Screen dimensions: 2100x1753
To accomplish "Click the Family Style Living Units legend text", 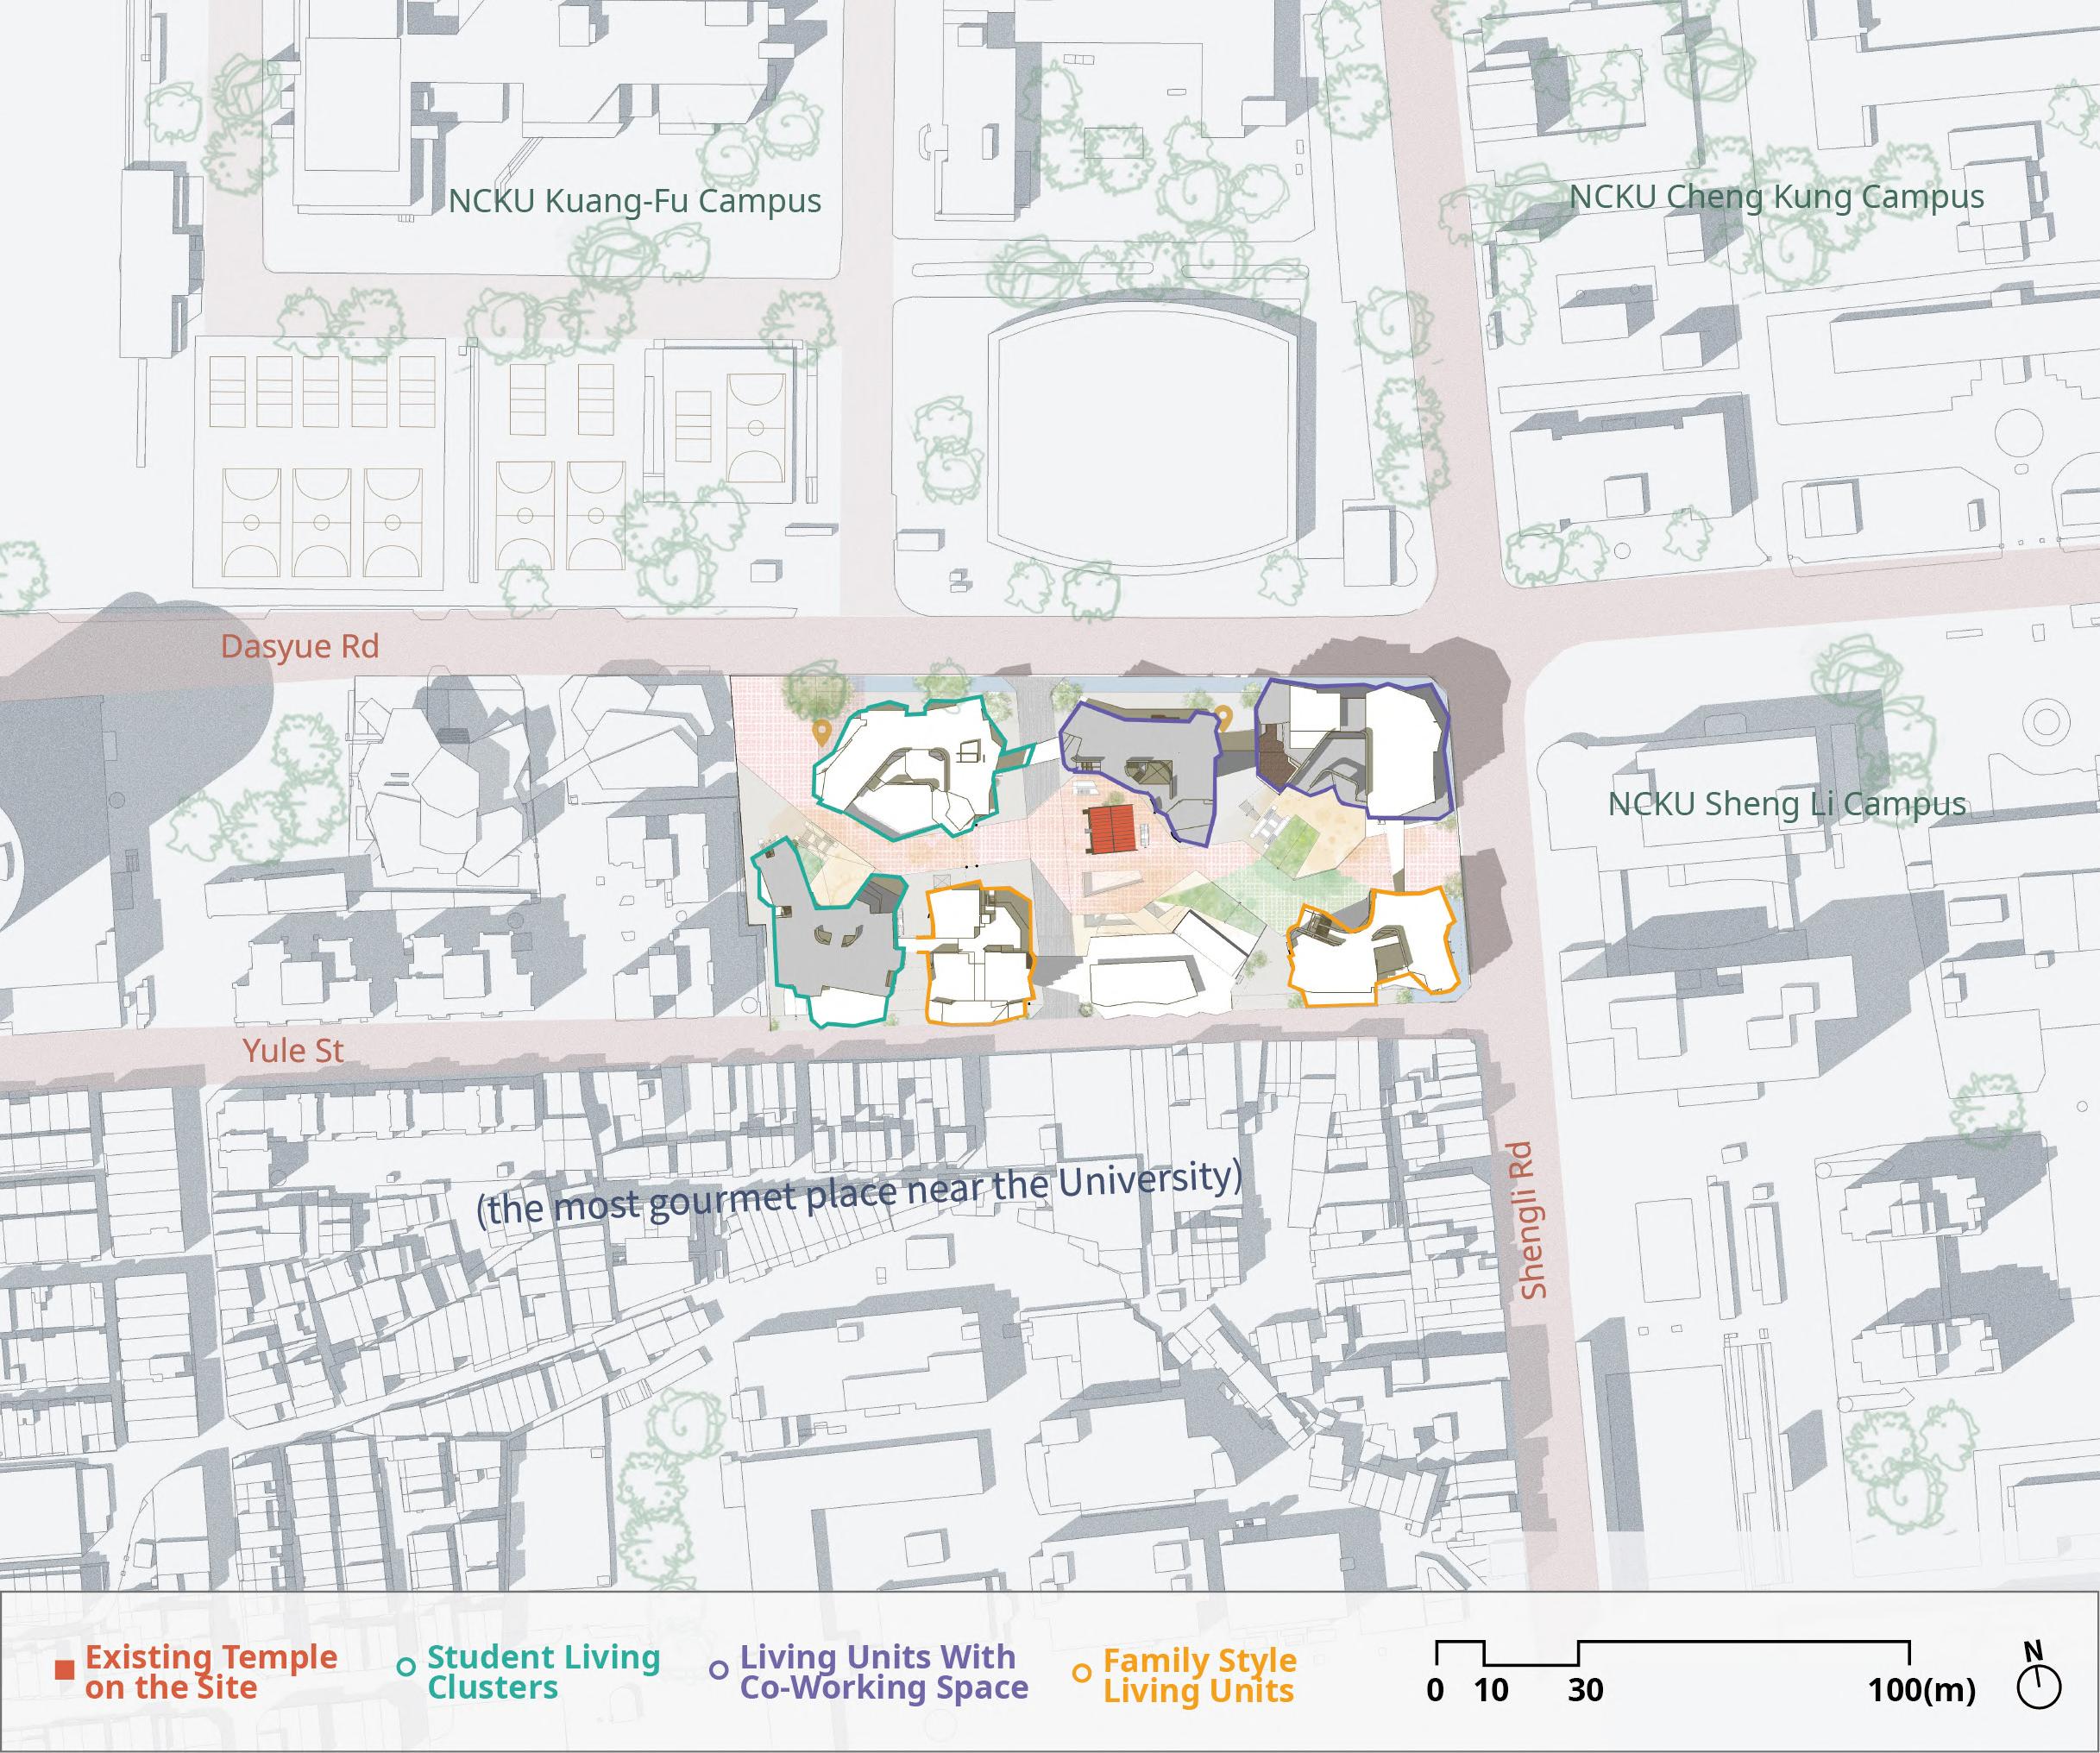I will [x=1199, y=1675].
